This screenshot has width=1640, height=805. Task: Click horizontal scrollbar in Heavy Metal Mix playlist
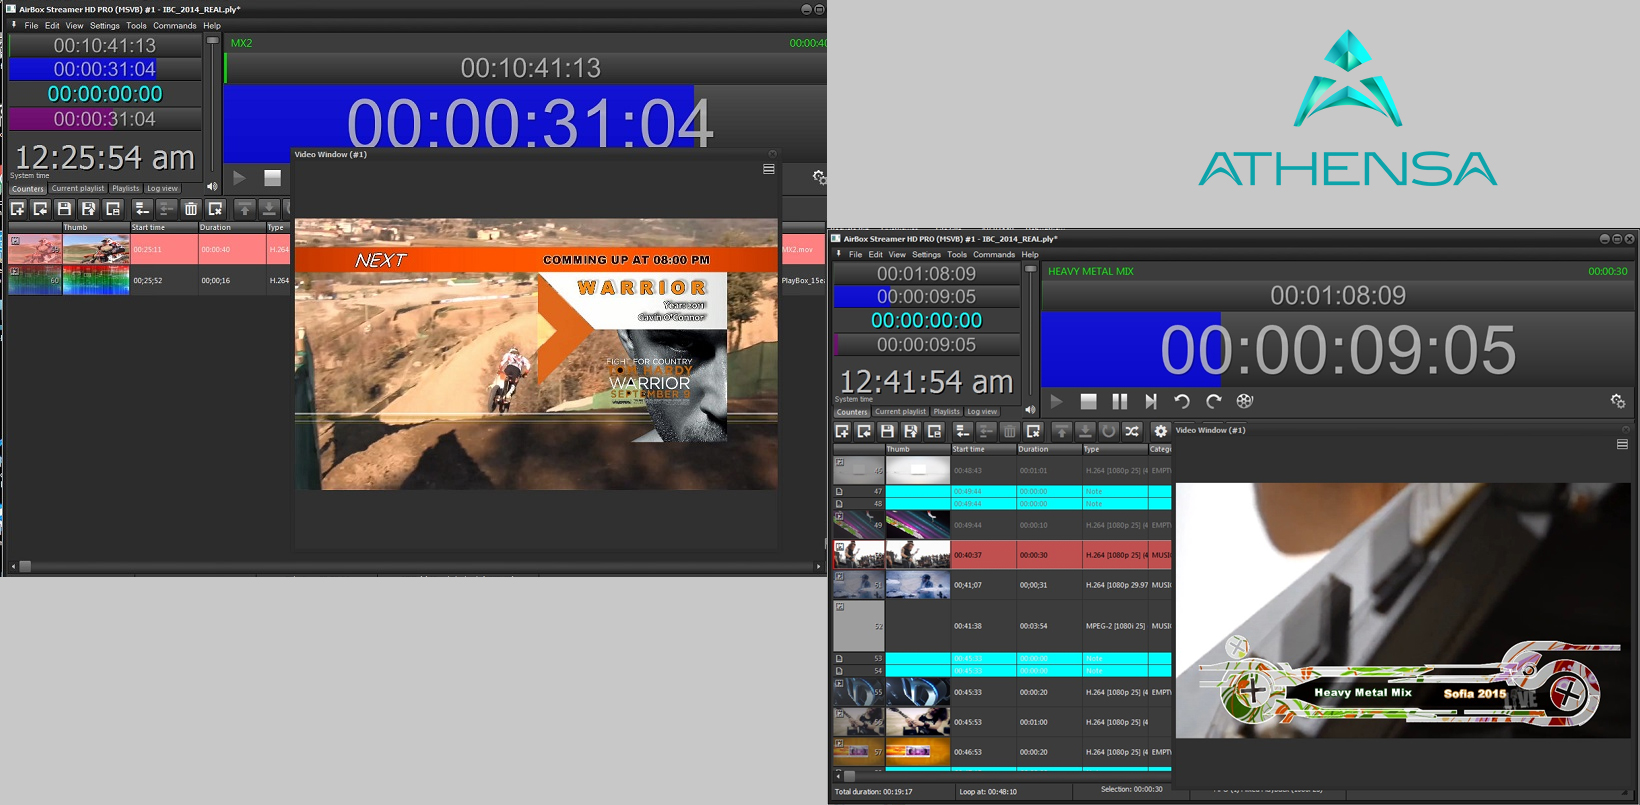(850, 776)
